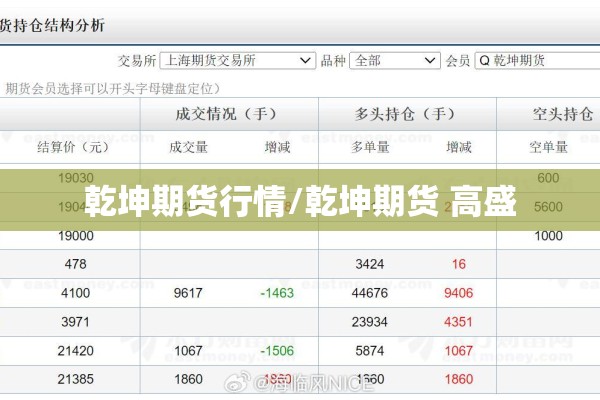The width and height of the screenshot is (600, 400).
Task: Click the 结算价（元） column header
Action: (x=75, y=147)
